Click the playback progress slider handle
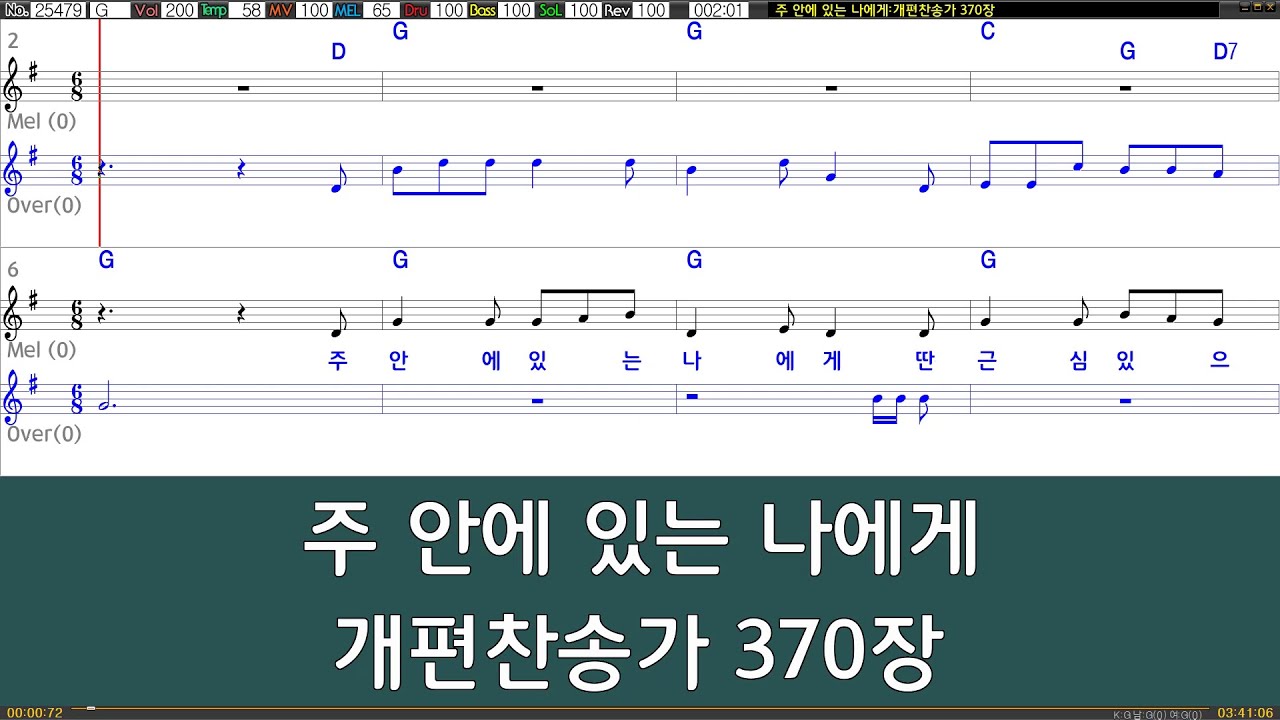The image size is (1280, 720). pyautogui.click(x=91, y=708)
